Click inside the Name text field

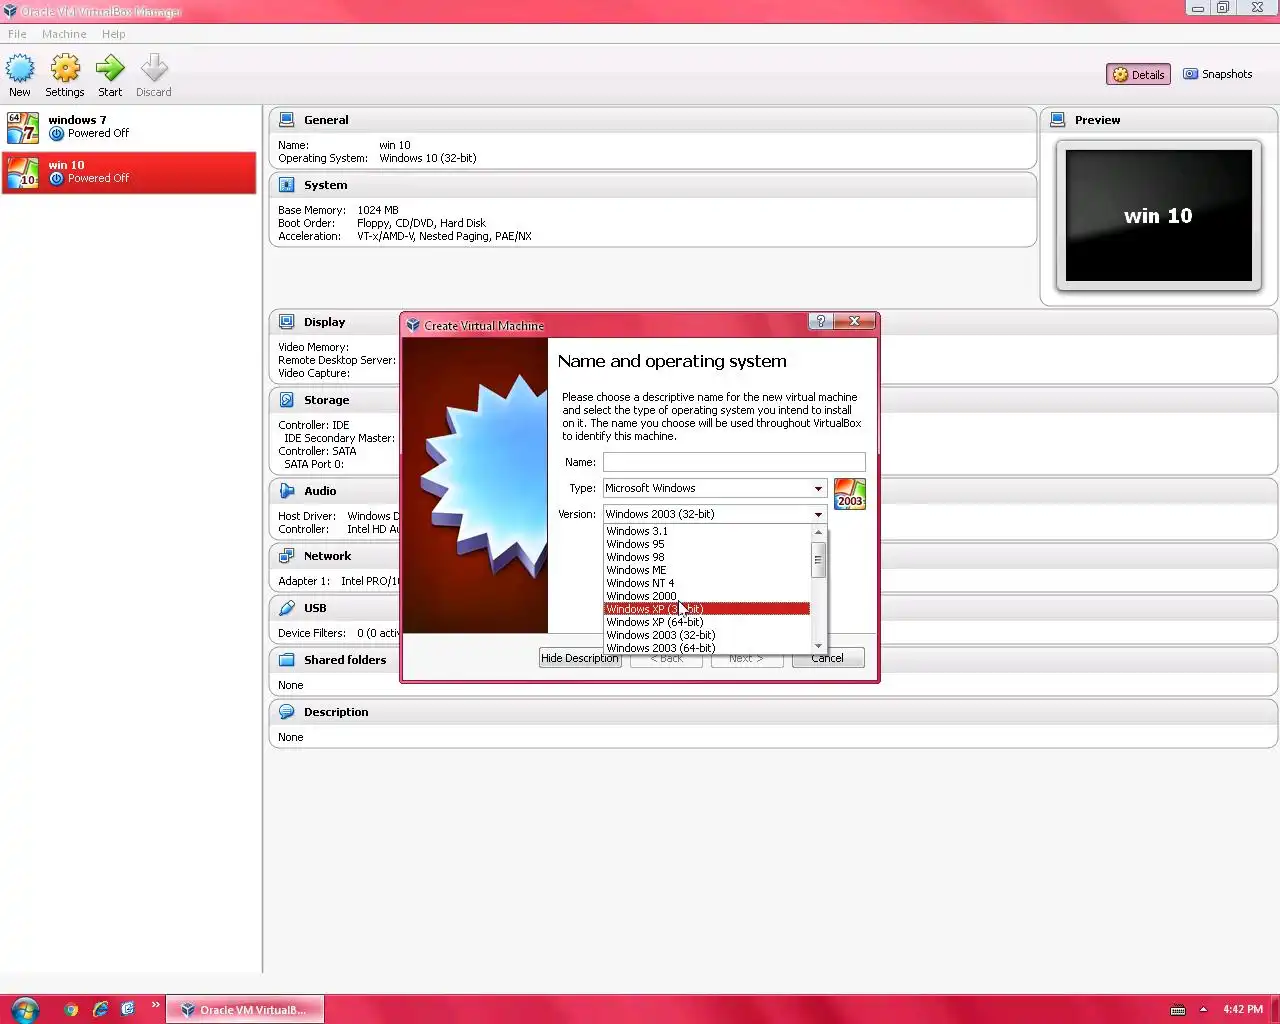[734, 462]
